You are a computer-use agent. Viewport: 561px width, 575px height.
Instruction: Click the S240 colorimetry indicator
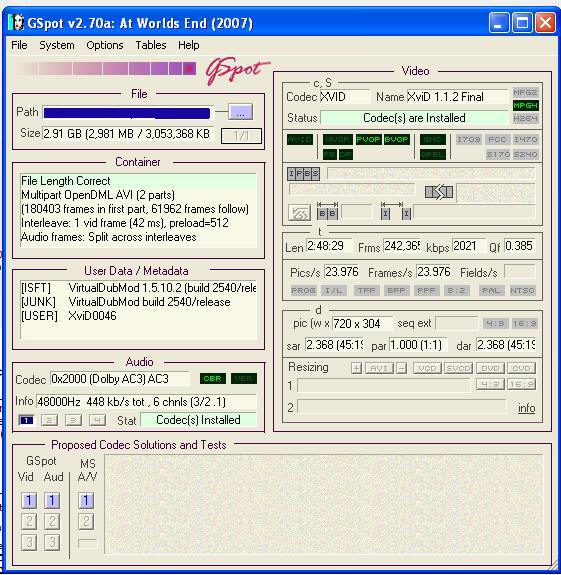pos(525,154)
